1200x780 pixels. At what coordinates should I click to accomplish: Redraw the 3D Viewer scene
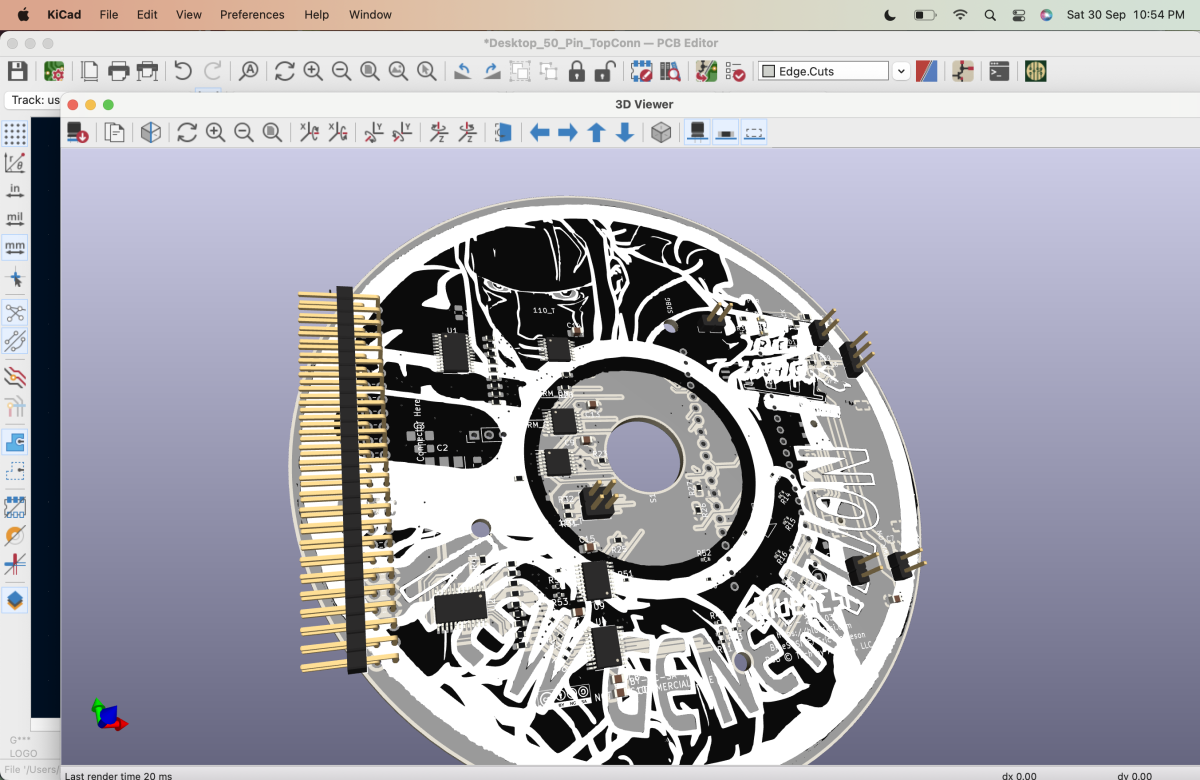(x=187, y=132)
